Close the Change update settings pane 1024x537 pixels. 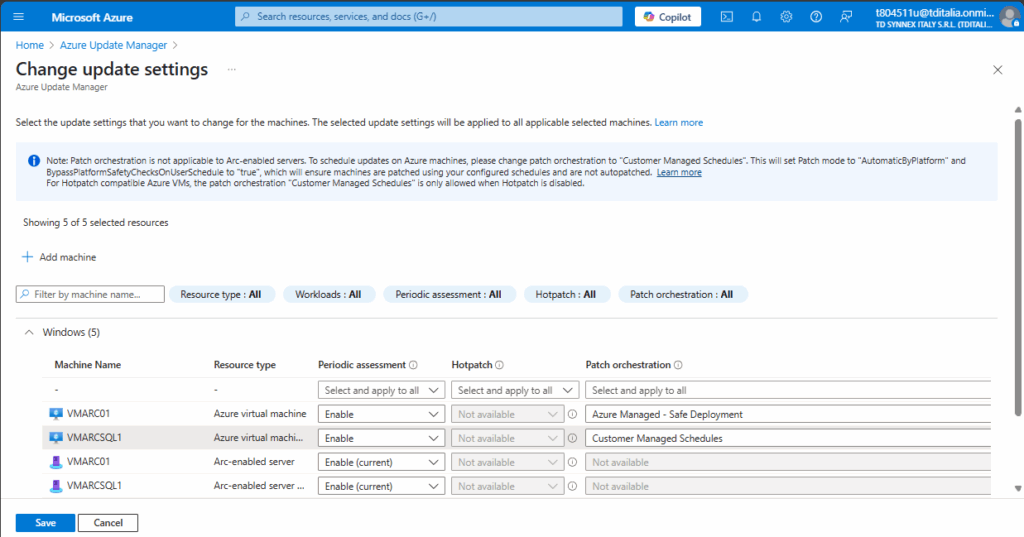pyautogui.click(x=997, y=70)
